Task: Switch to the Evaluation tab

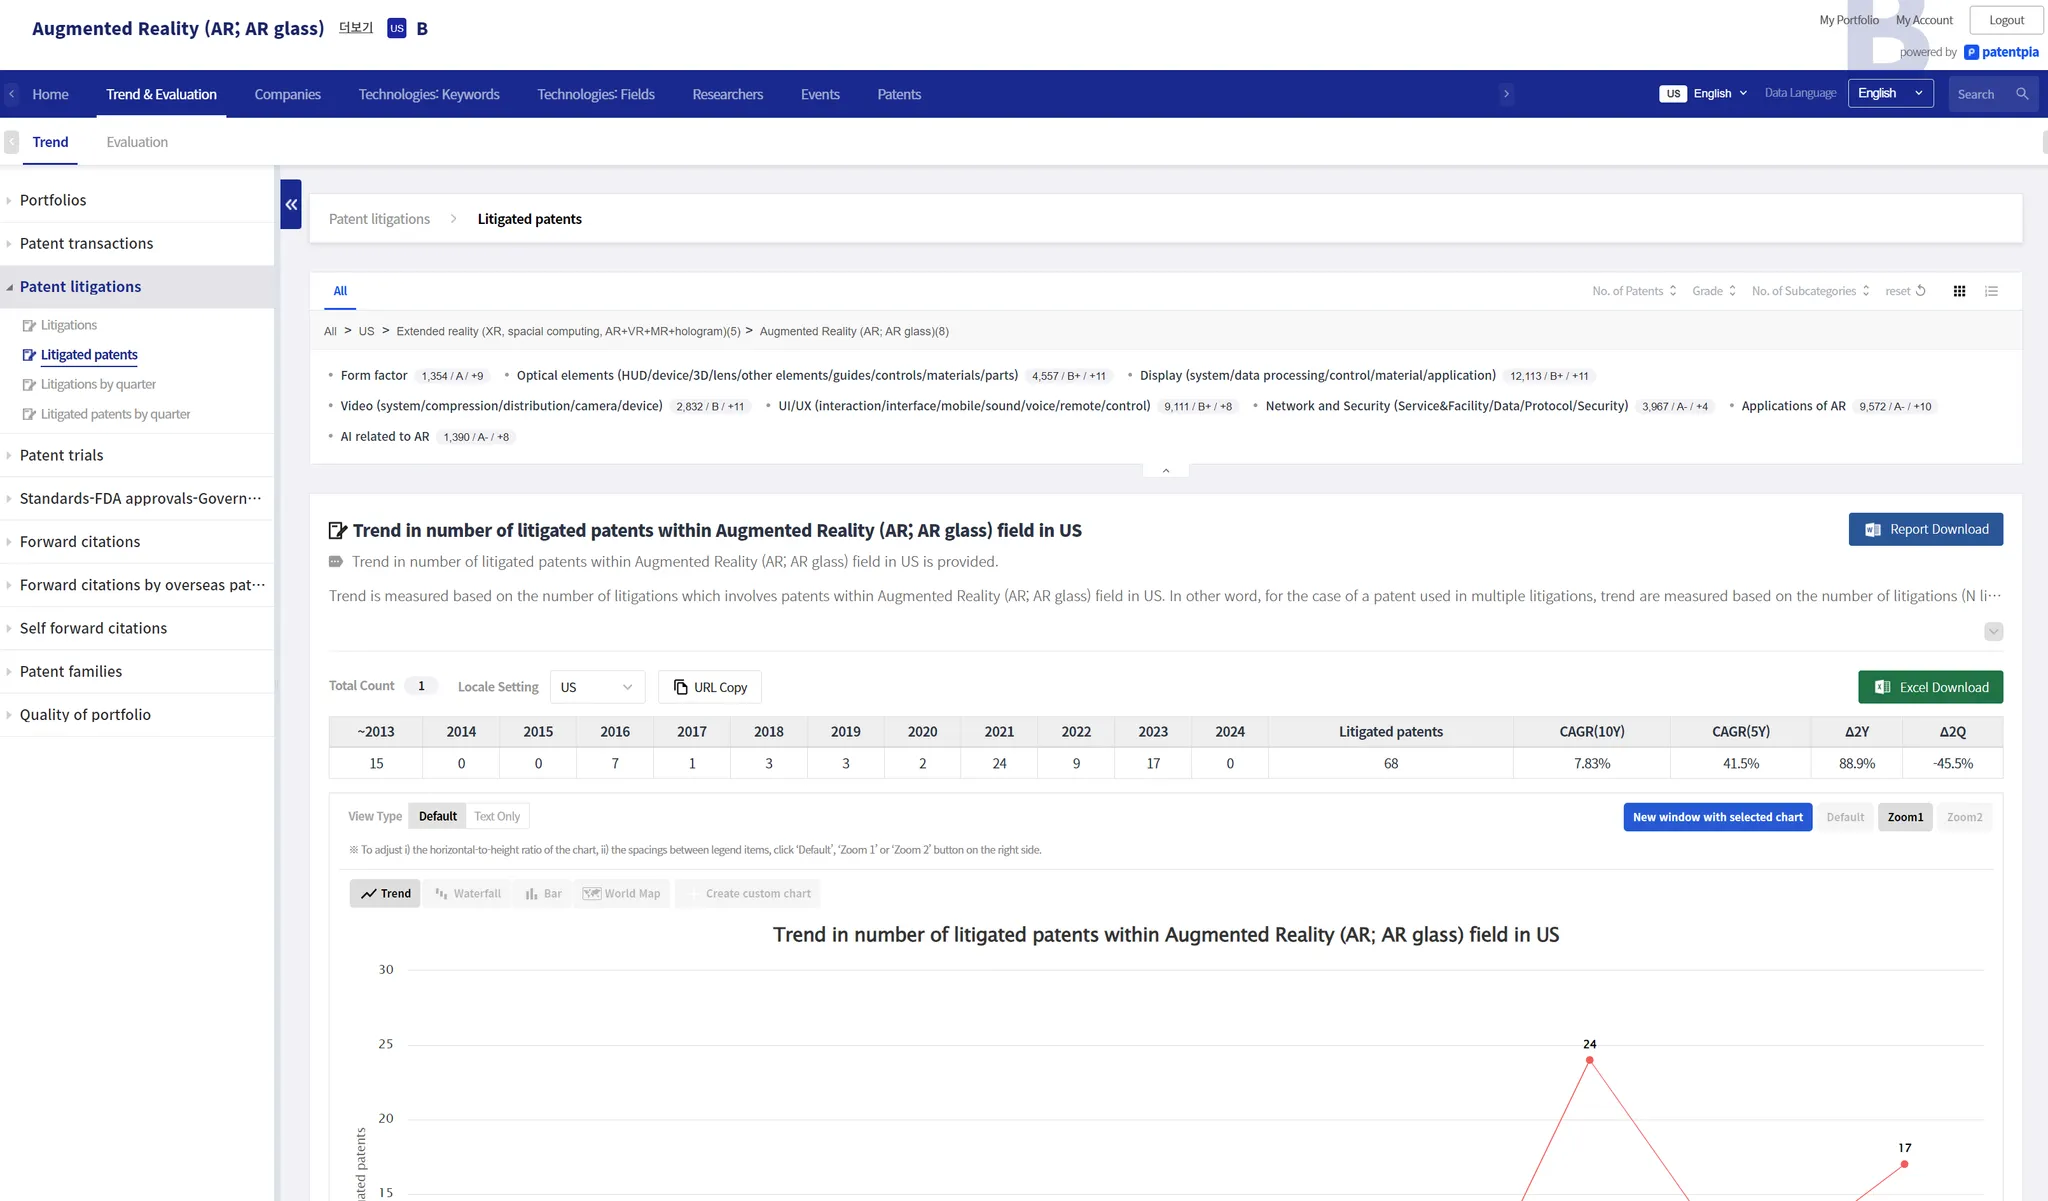Action: 137,142
